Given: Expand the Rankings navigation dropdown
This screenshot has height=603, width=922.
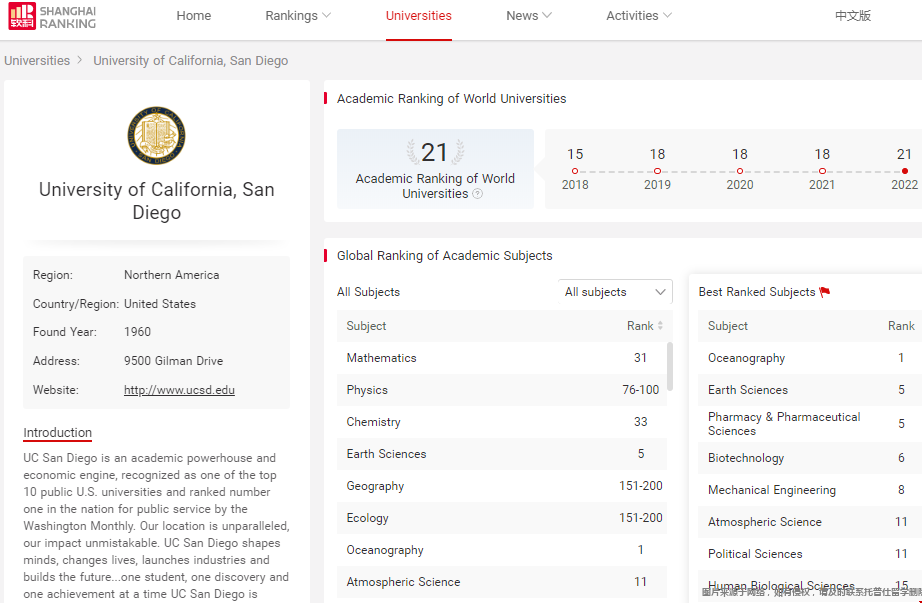Looking at the screenshot, I should [298, 16].
